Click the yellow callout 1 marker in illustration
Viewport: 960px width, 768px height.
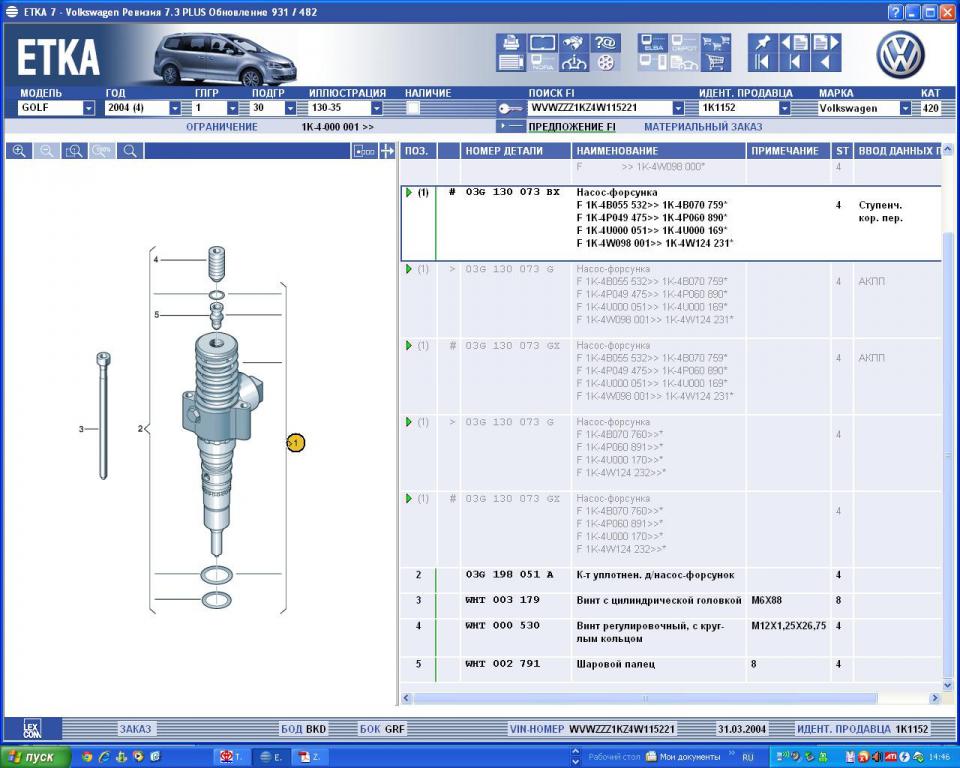click(296, 442)
